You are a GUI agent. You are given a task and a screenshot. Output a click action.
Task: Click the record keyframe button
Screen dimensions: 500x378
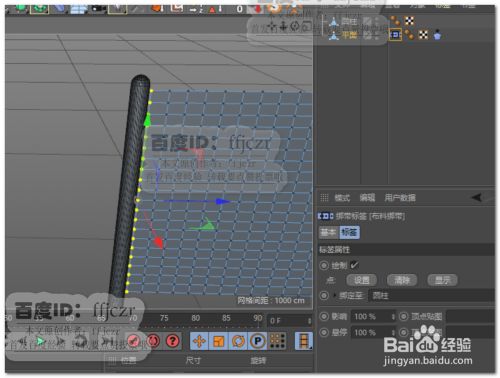click(x=134, y=341)
